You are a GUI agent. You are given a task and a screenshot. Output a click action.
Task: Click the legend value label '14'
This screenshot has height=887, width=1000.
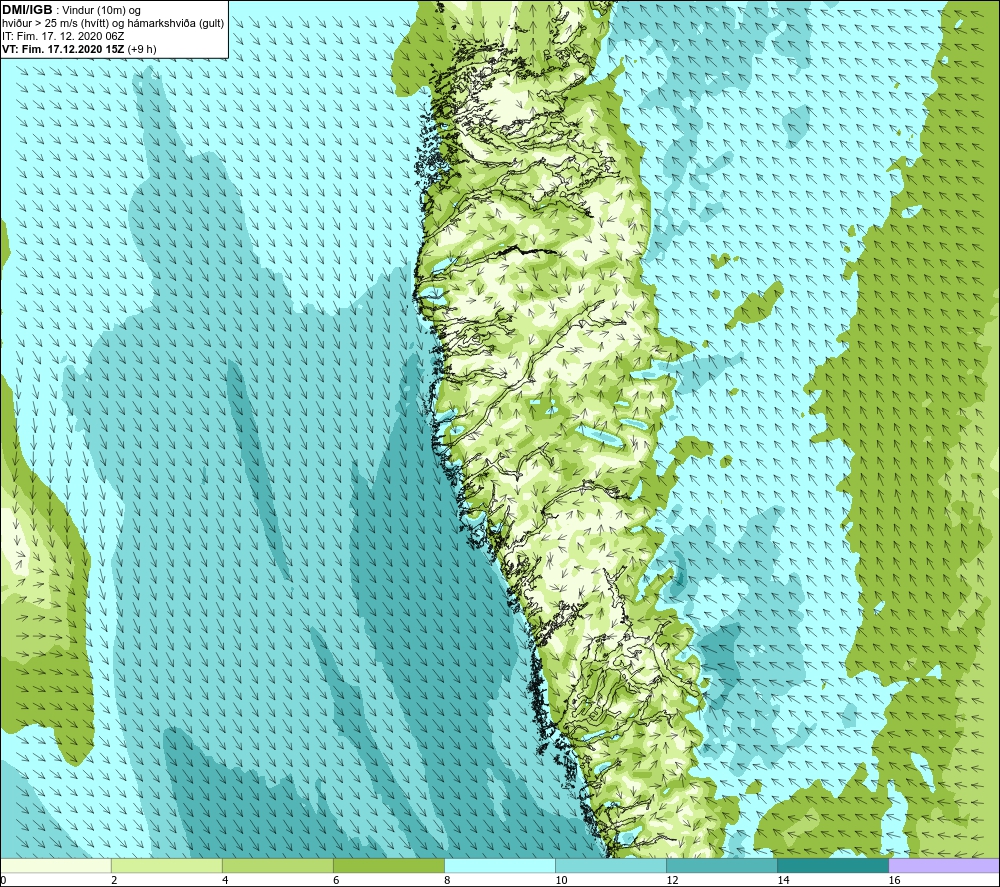783,881
